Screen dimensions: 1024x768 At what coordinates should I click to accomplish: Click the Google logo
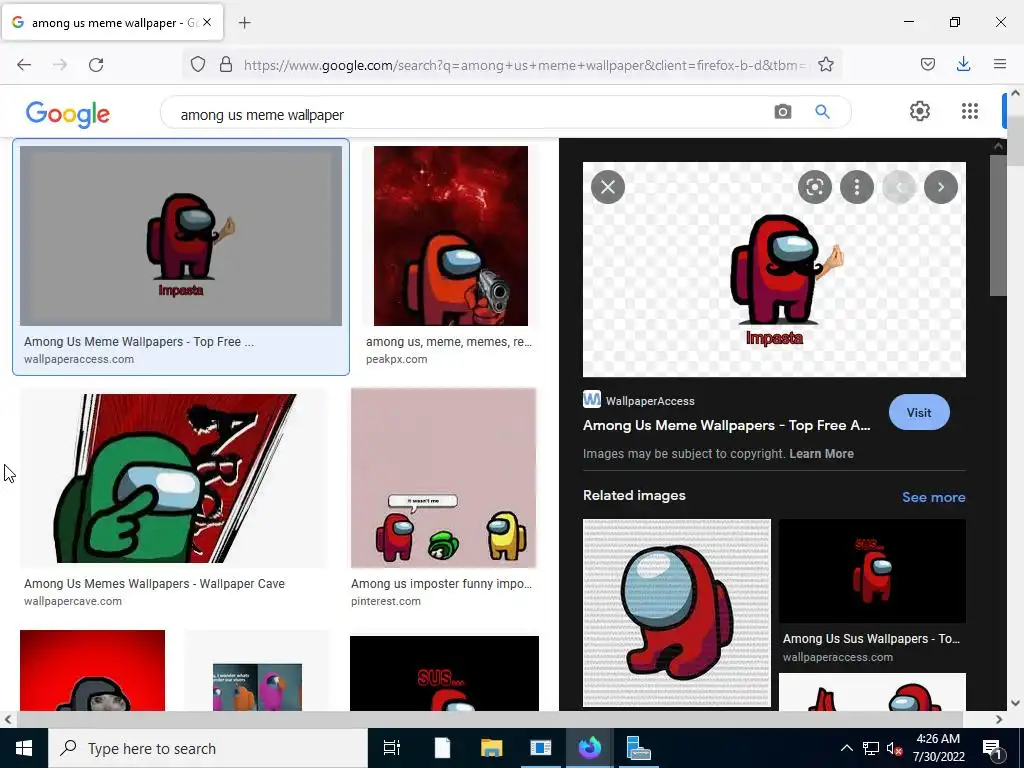click(68, 114)
